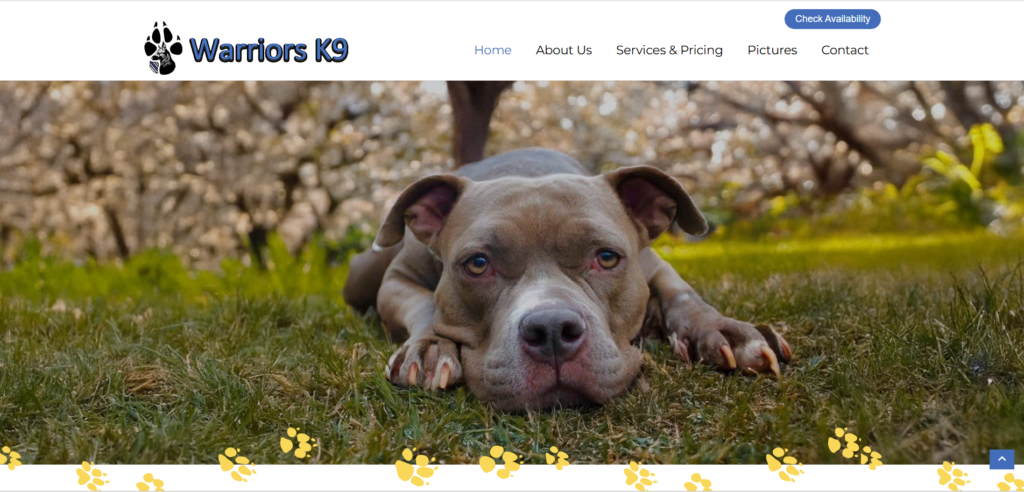This screenshot has width=1024, height=492.
Task: Click the paired yellow paw prints near the back-to-top arrow
Action: point(854,448)
